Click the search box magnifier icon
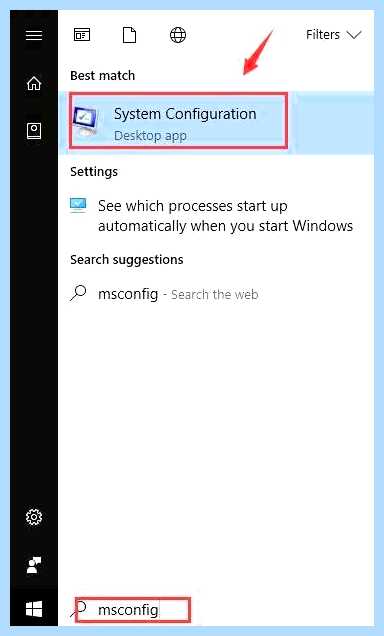384x636 pixels. click(x=79, y=609)
